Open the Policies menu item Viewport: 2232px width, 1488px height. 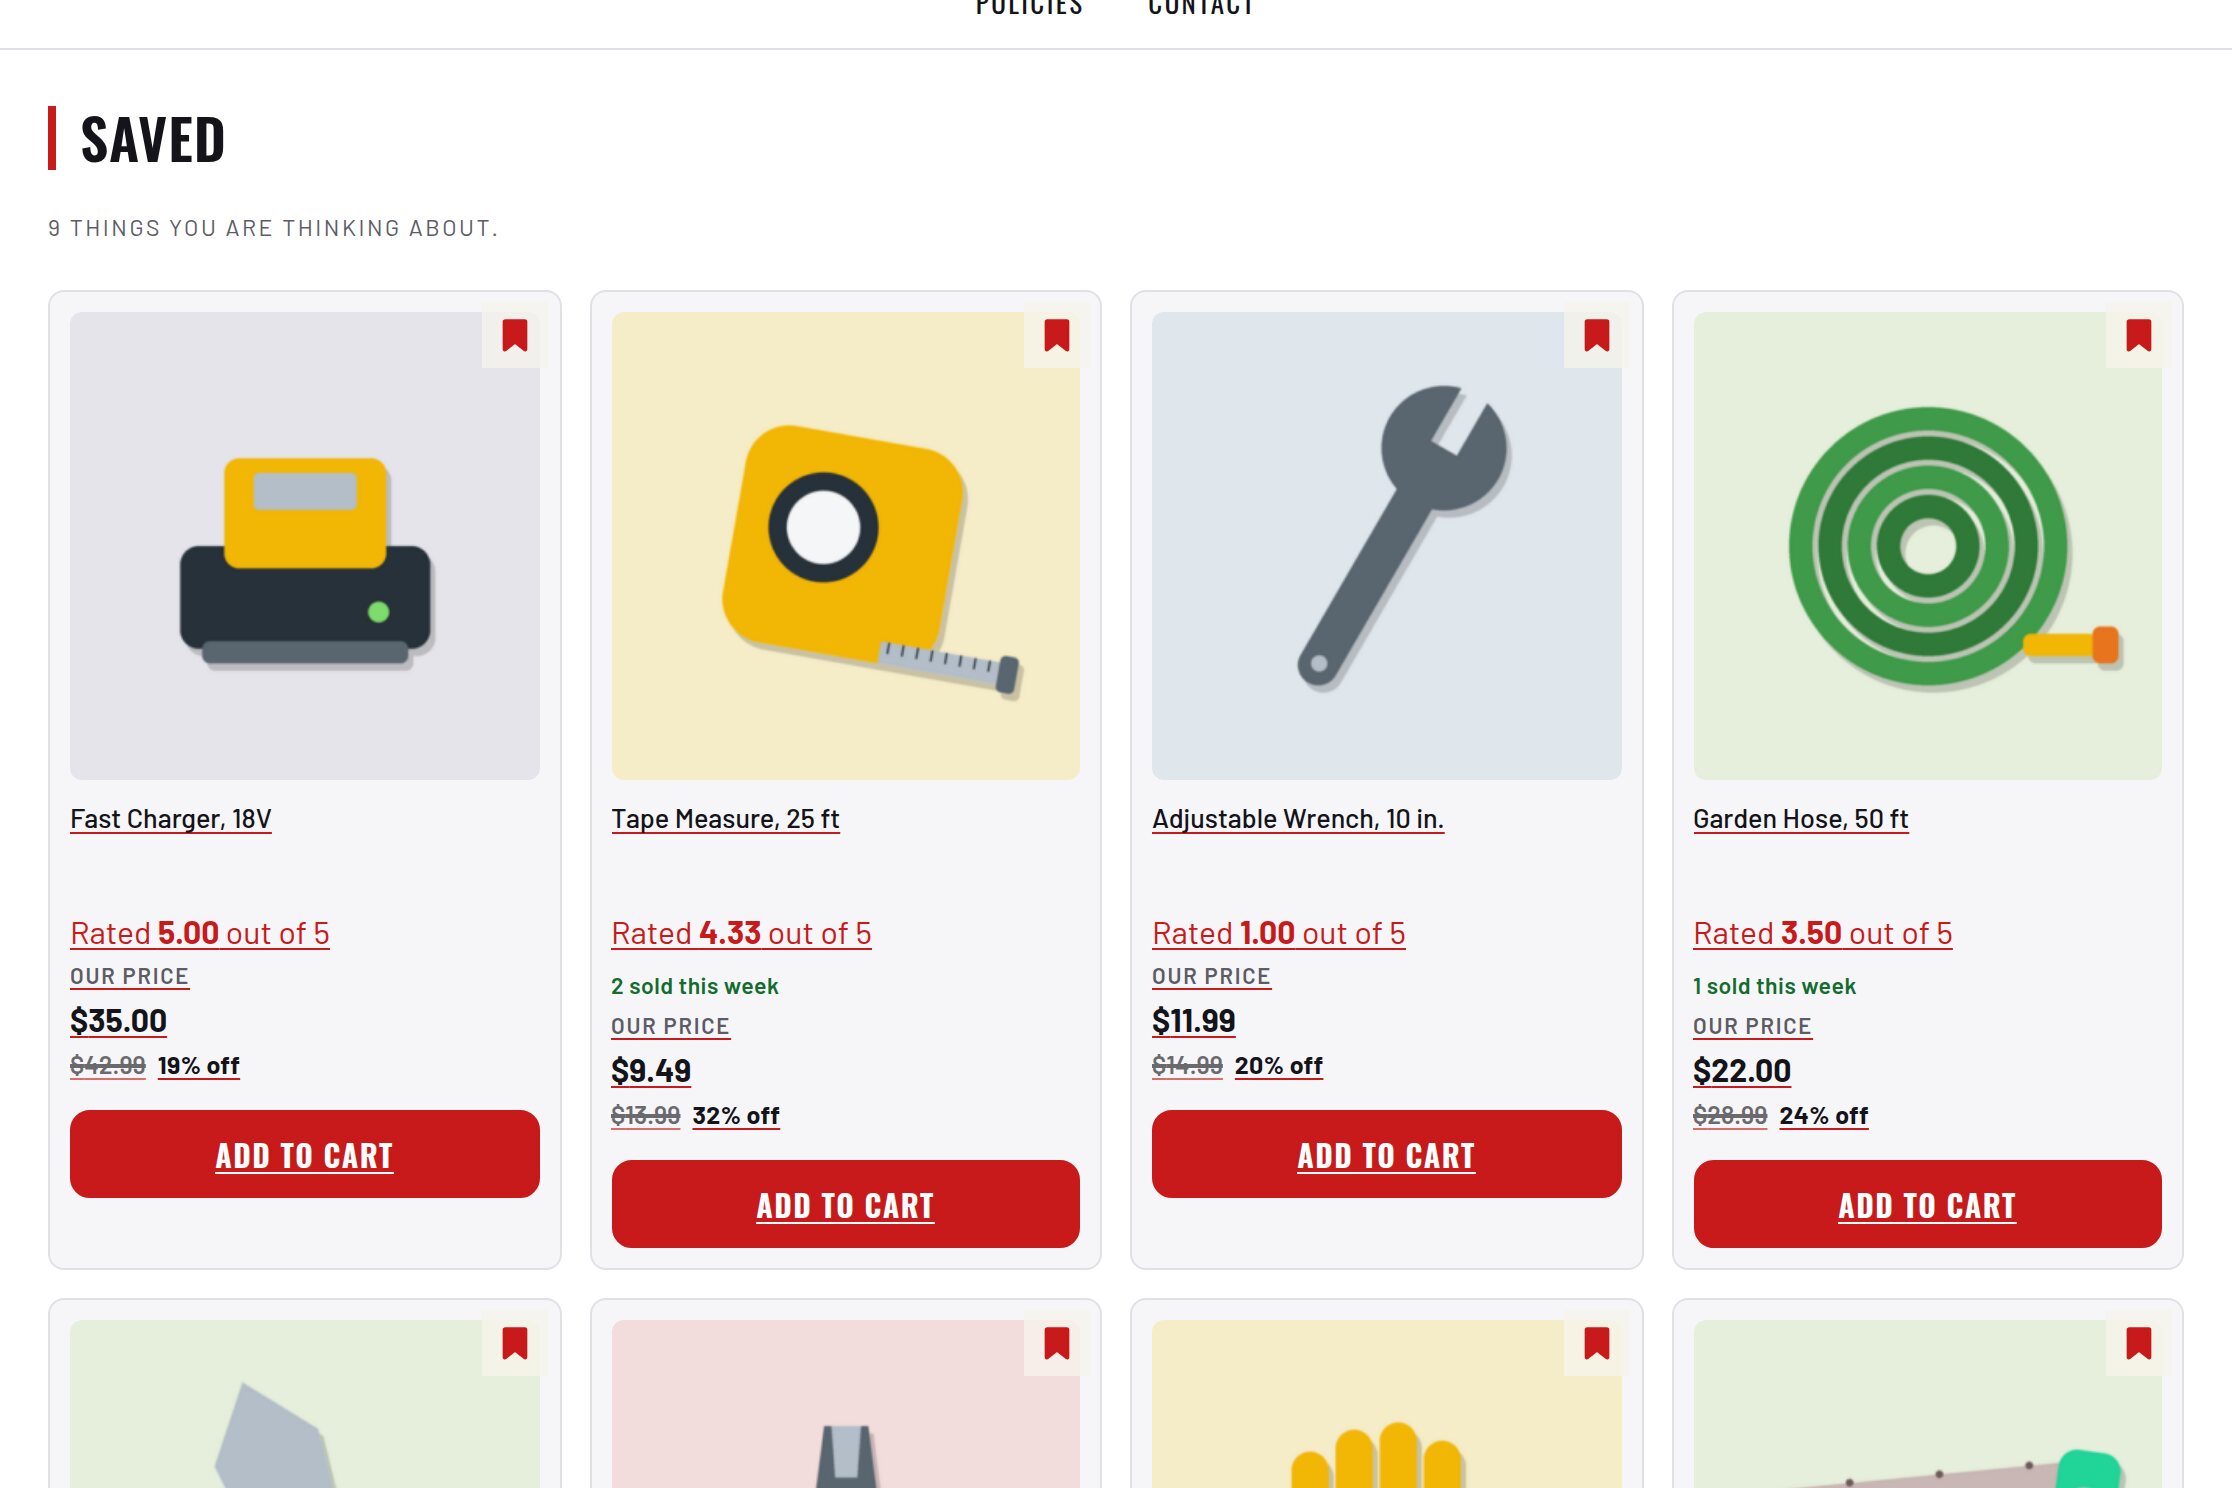coord(1029,9)
